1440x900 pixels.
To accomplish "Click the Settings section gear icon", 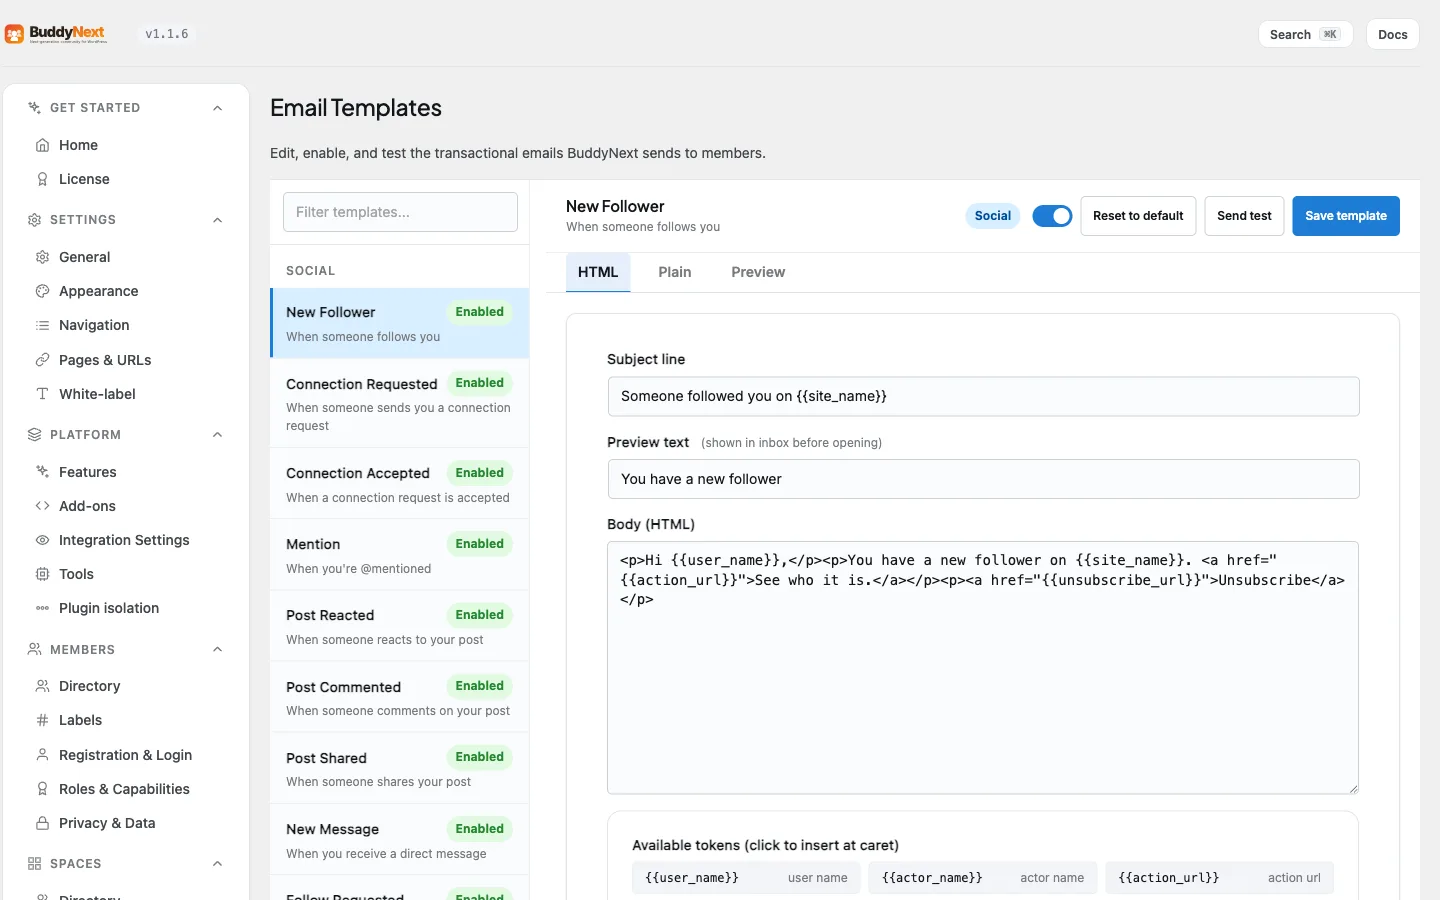I will [34, 220].
